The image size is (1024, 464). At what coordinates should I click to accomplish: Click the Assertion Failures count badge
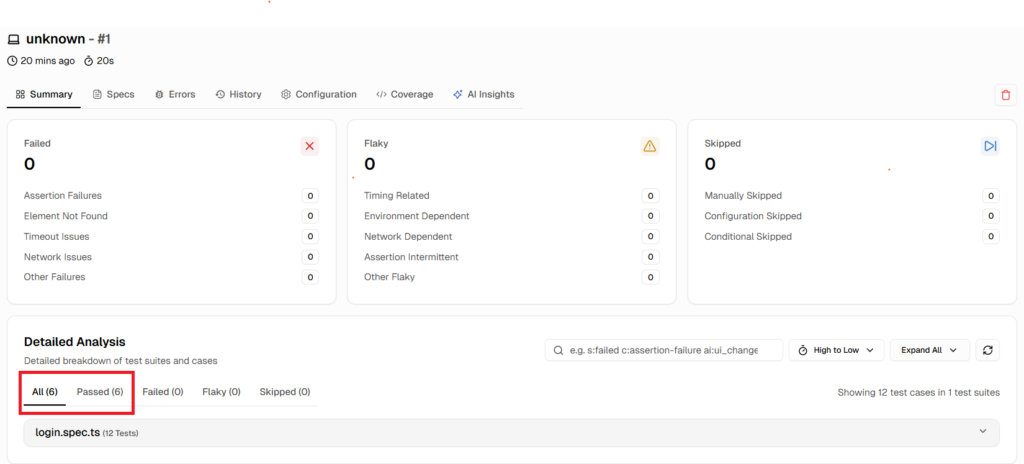(x=310, y=196)
